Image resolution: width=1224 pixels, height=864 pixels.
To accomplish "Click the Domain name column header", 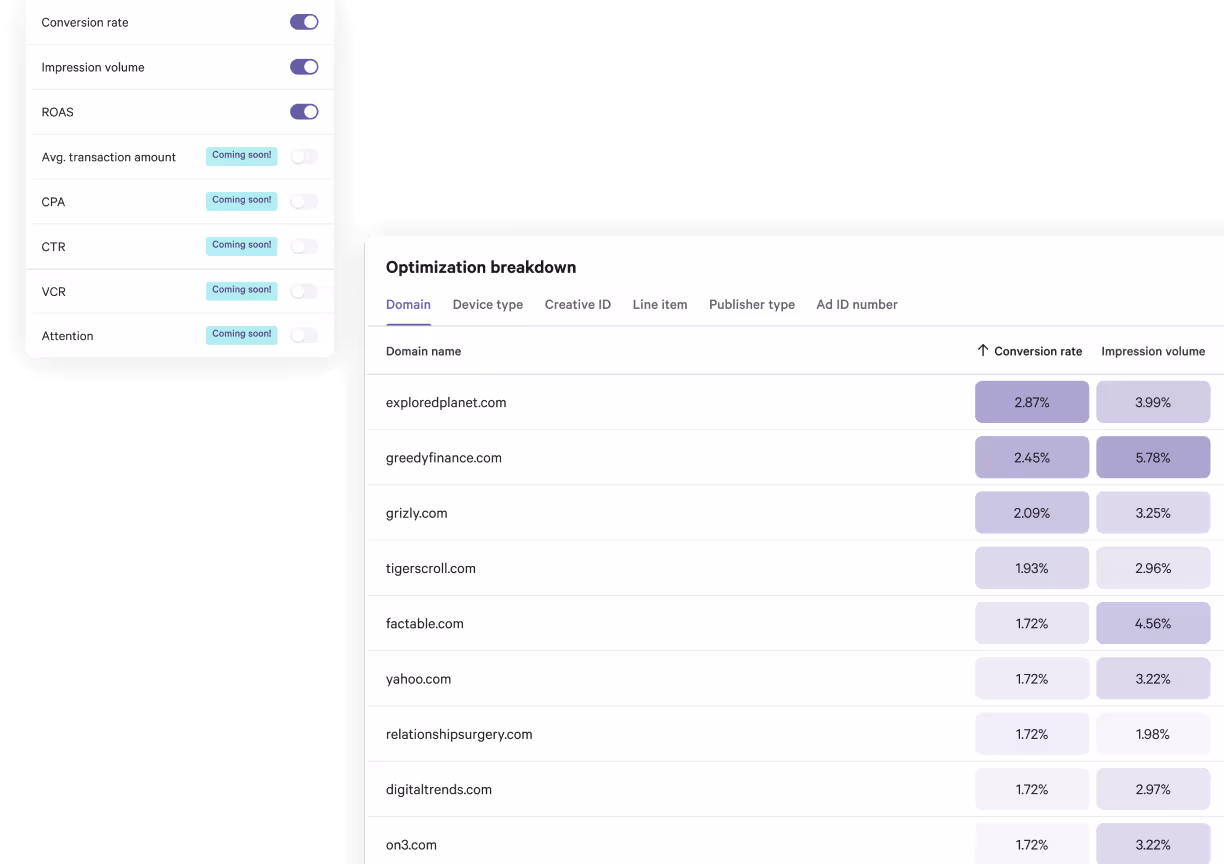I will point(423,351).
